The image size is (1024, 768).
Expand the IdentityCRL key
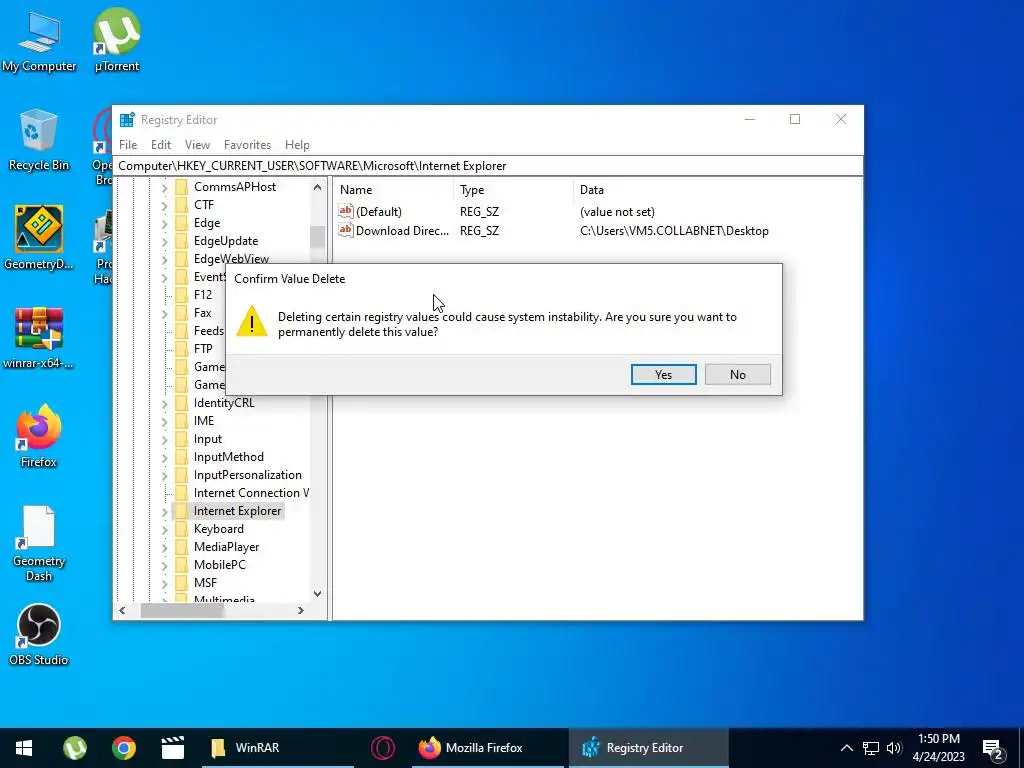[164, 404]
